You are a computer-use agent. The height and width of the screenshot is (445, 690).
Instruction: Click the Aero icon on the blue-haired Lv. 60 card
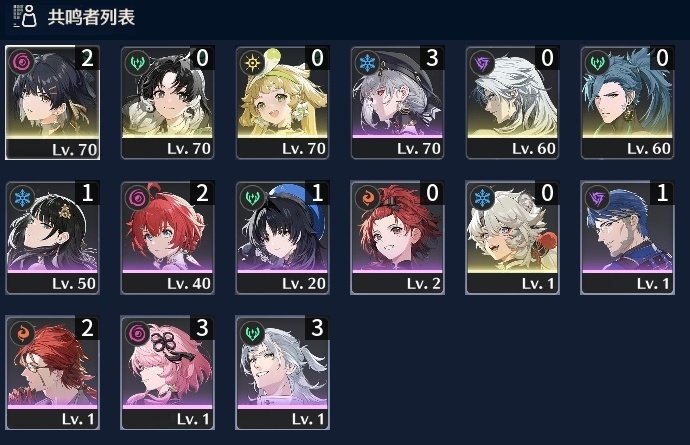(x=597, y=63)
